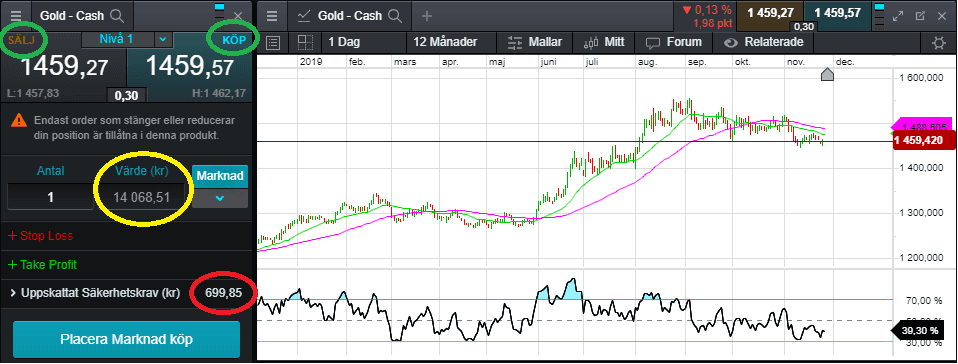
Task: Click the gray house marker above the chart
Action: click(827, 75)
